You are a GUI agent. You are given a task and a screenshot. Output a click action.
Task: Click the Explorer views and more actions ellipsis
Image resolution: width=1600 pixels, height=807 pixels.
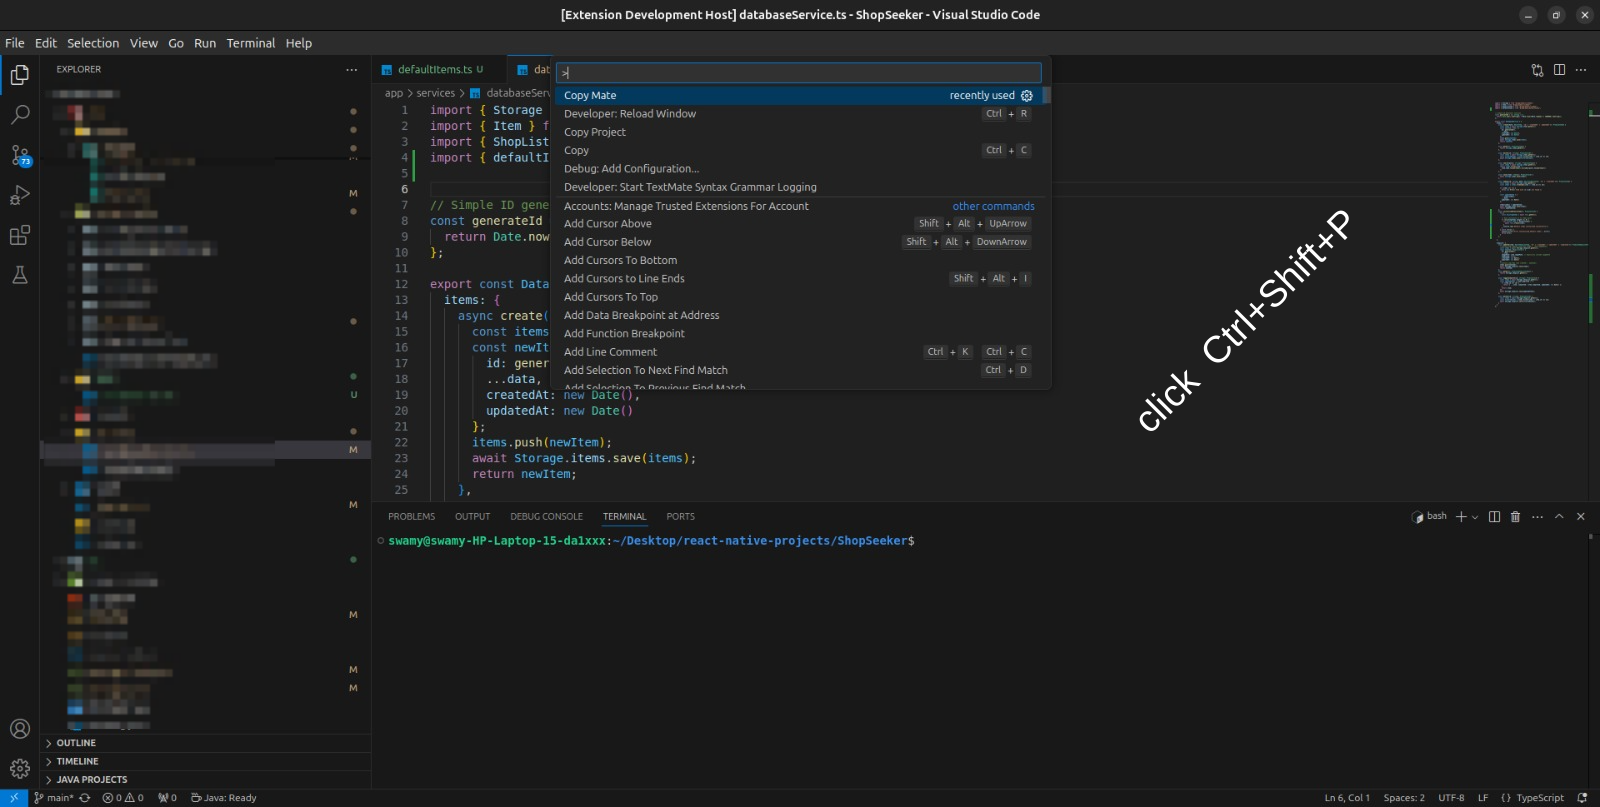[x=351, y=70]
